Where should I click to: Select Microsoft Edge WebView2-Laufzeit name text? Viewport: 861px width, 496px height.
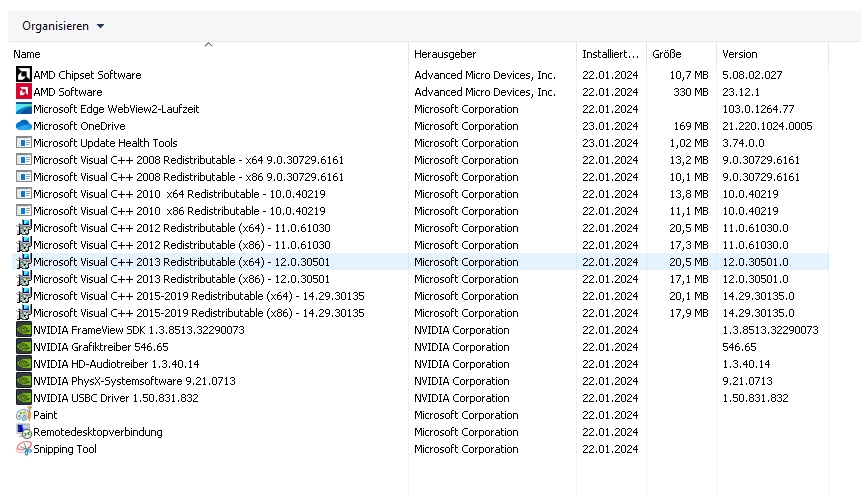point(116,109)
